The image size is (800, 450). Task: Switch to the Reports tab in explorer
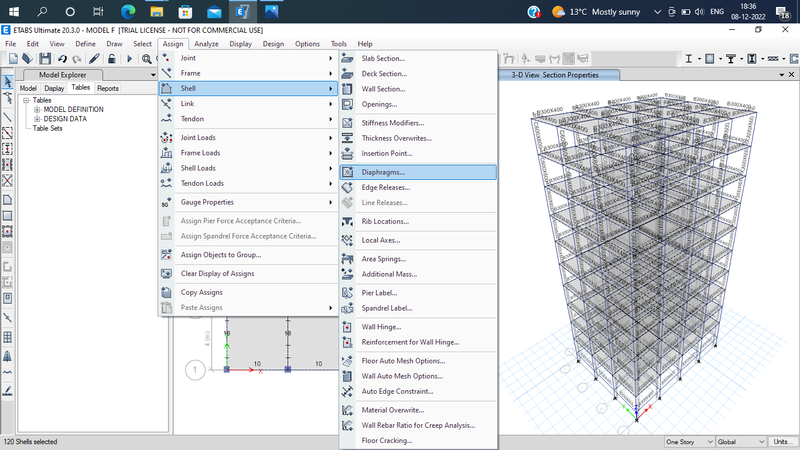(108, 88)
